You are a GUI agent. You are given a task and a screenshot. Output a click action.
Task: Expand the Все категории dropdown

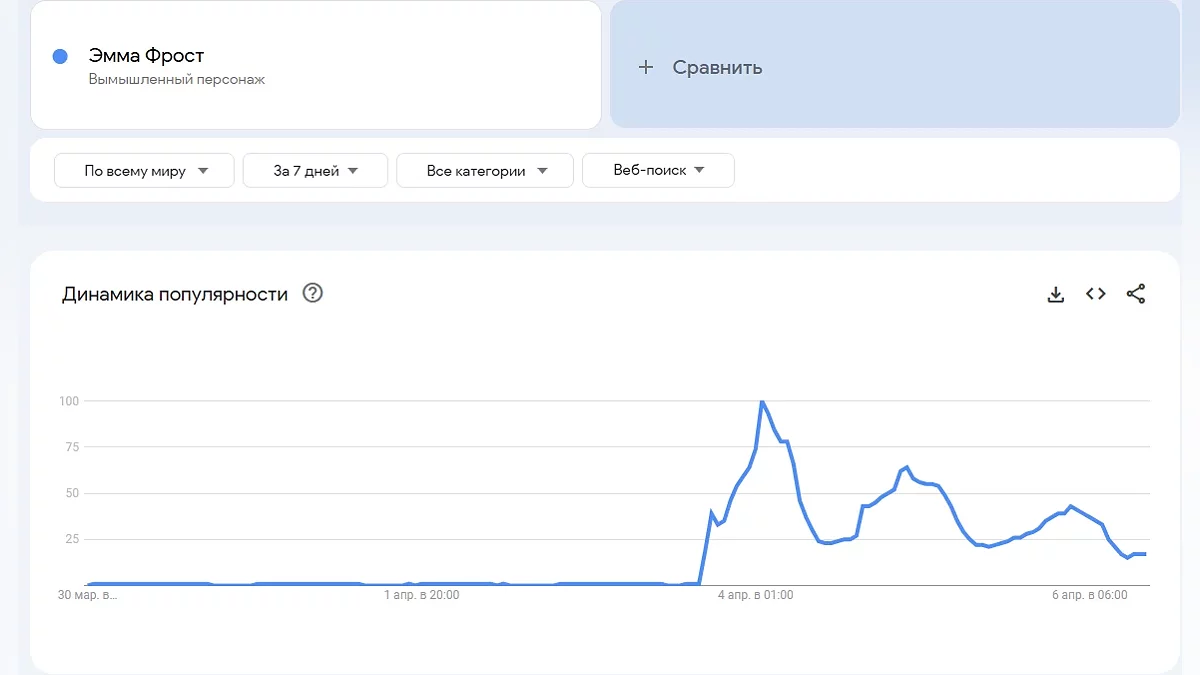tap(485, 171)
